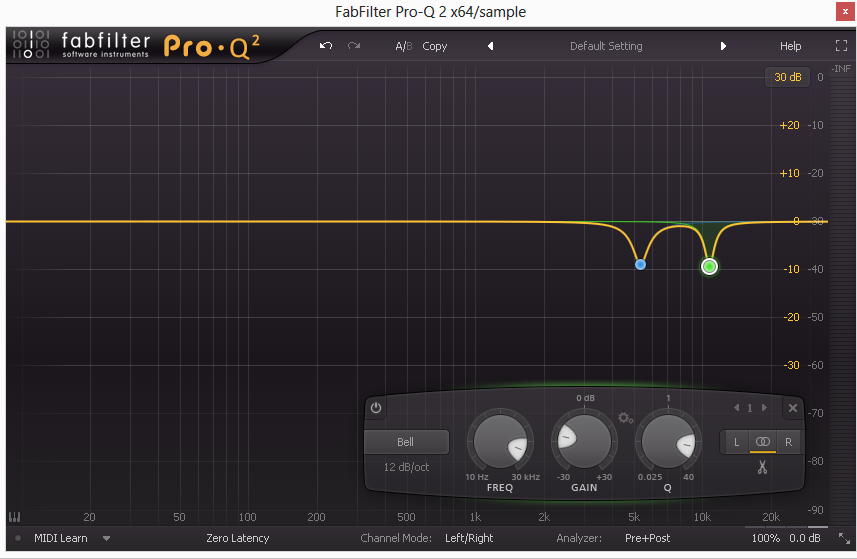
Task: Click the MIDI indicator dot
Action: coord(18,538)
